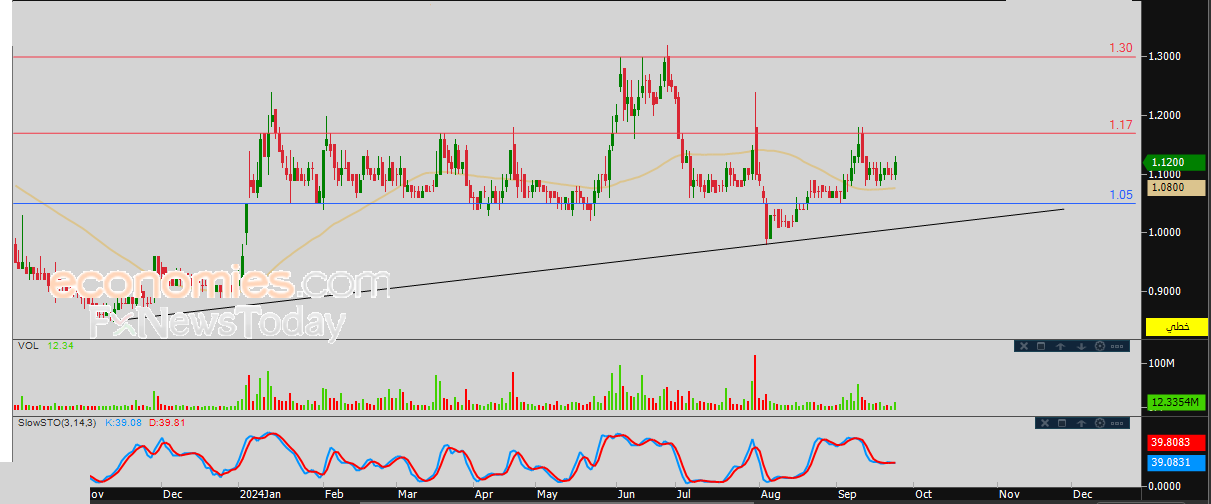Close the VOL indicator panel
1211x504 pixels.
(1024, 346)
